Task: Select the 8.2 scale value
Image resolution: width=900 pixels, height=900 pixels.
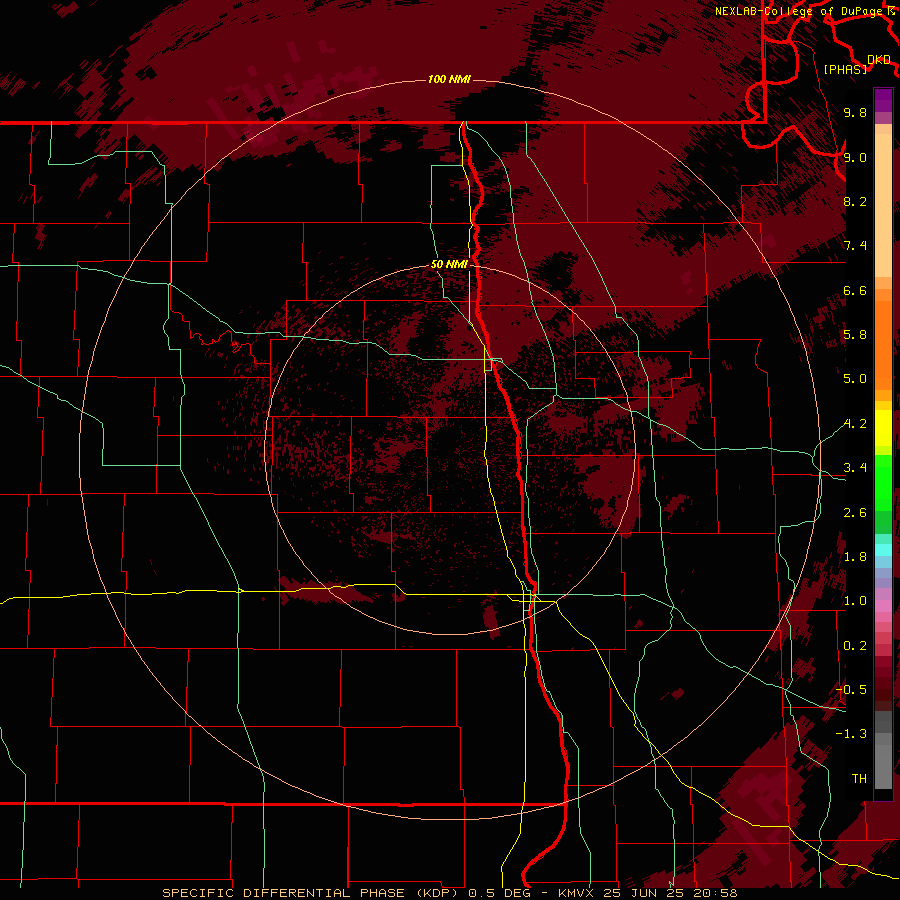Action: click(x=855, y=201)
